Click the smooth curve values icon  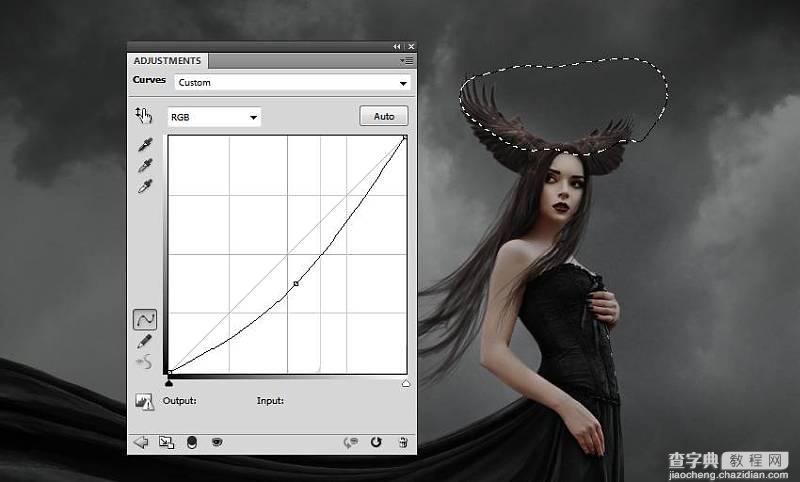coord(145,361)
